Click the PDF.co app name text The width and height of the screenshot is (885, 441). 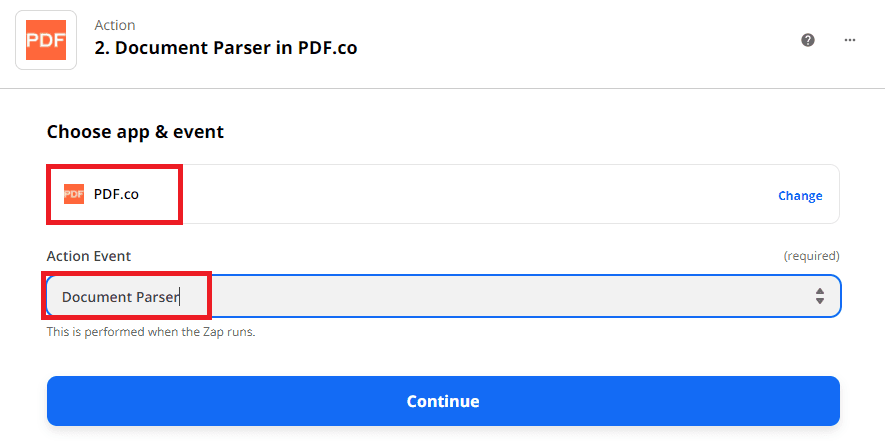click(116, 194)
